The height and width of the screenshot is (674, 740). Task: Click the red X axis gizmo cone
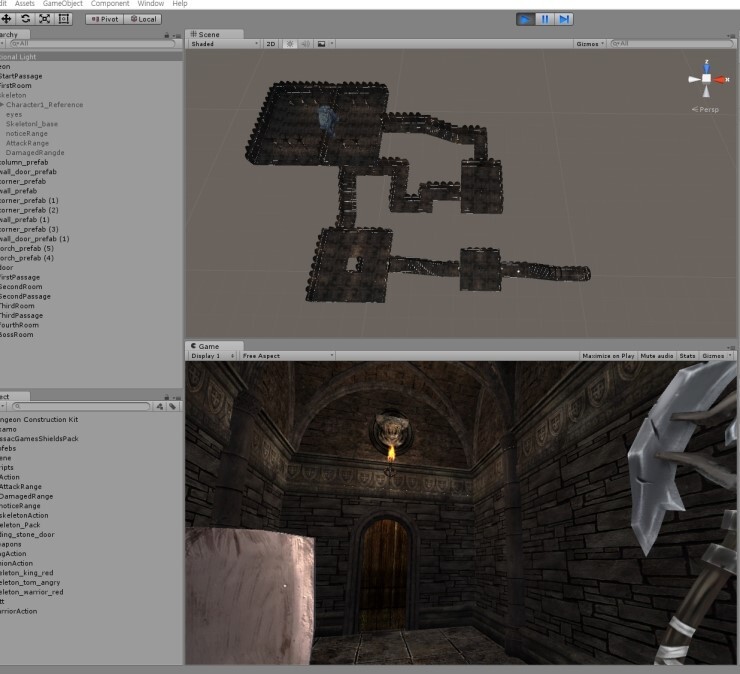pos(721,80)
